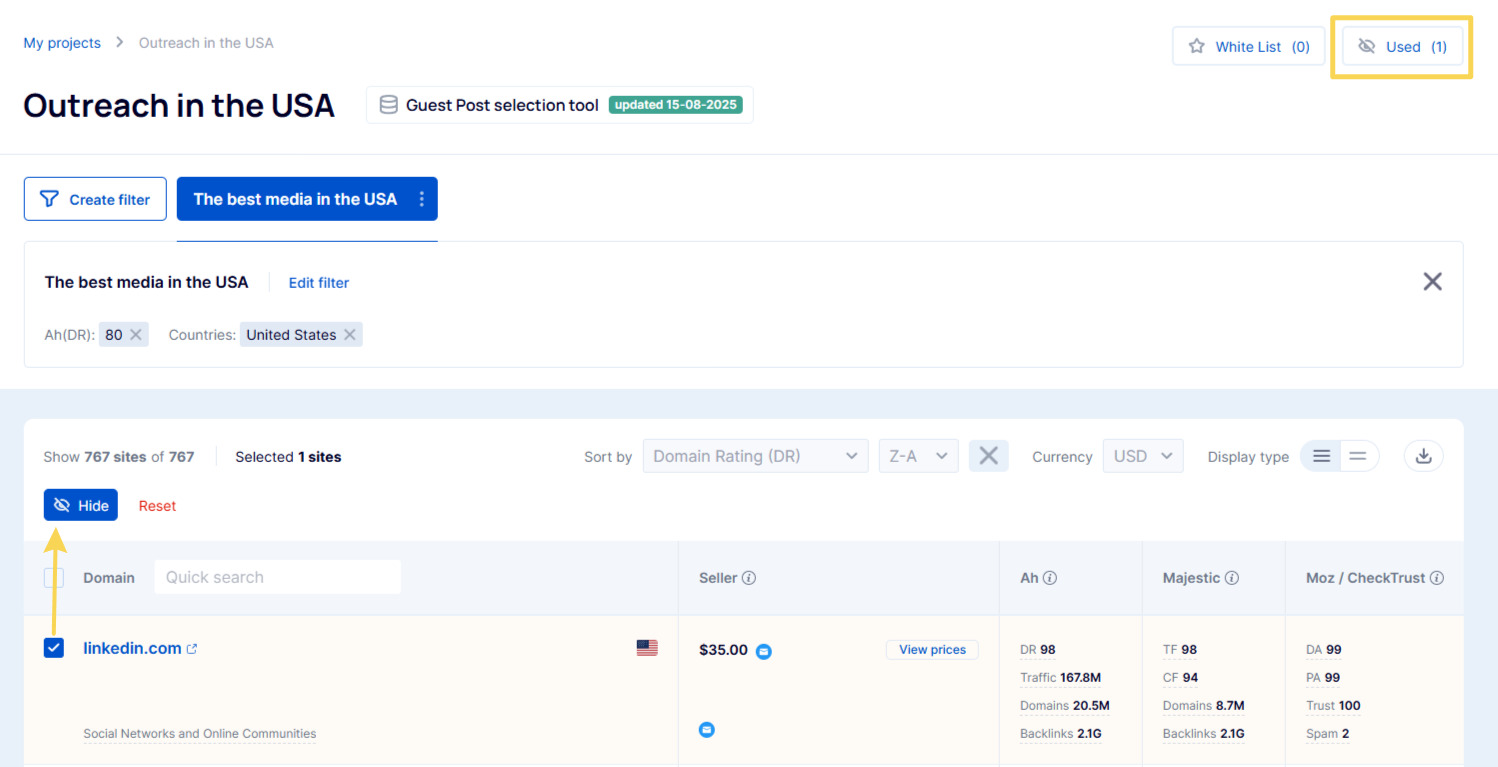The width and height of the screenshot is (1498, 767).
Task: Remove the Ah(DR) 80 filter tag
Action: [136, 335]
